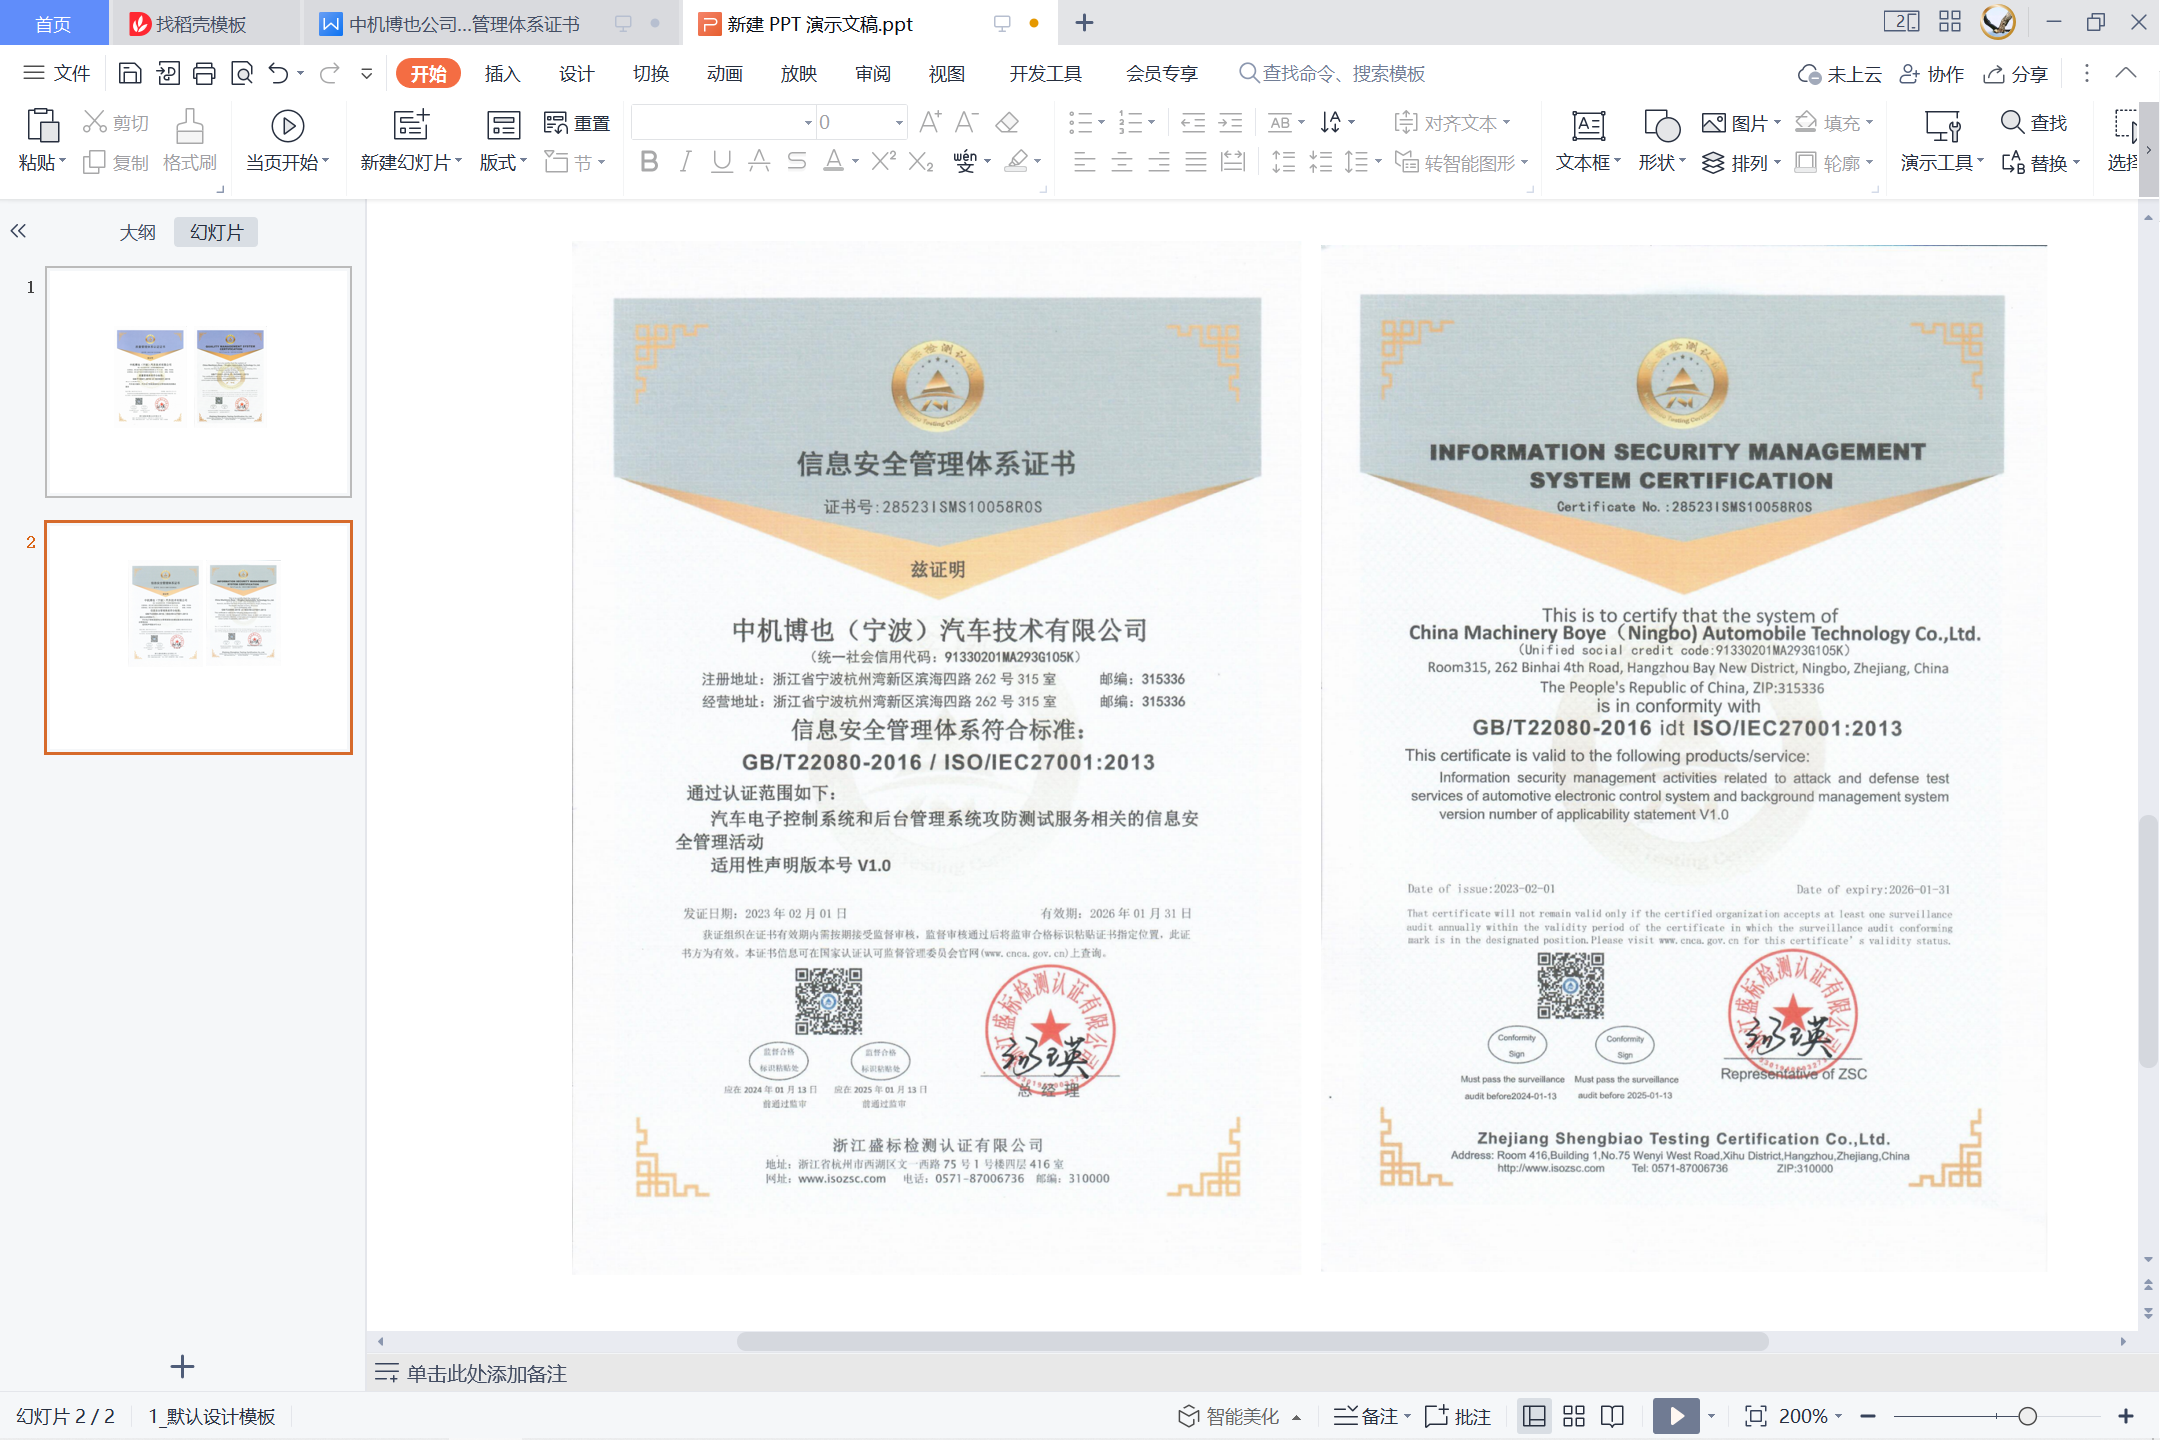
Task: Switch to the Insert ribbon tab
Action: 502,73
